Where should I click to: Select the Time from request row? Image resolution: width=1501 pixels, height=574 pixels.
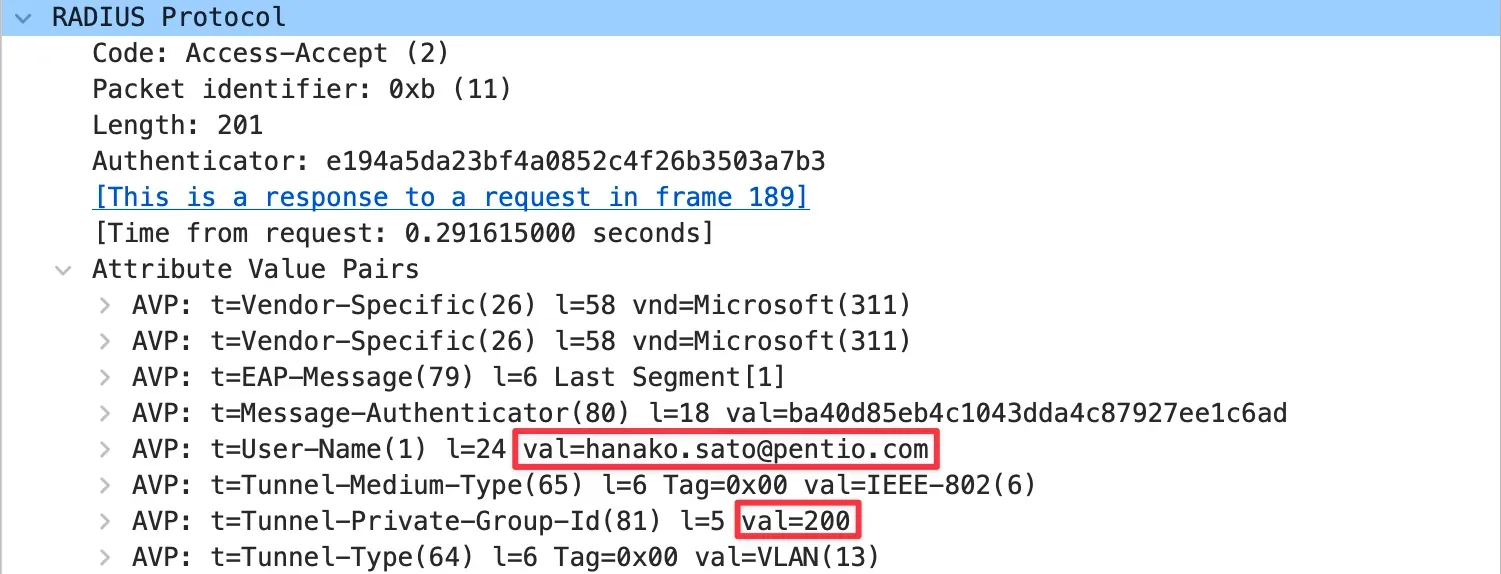402,233
